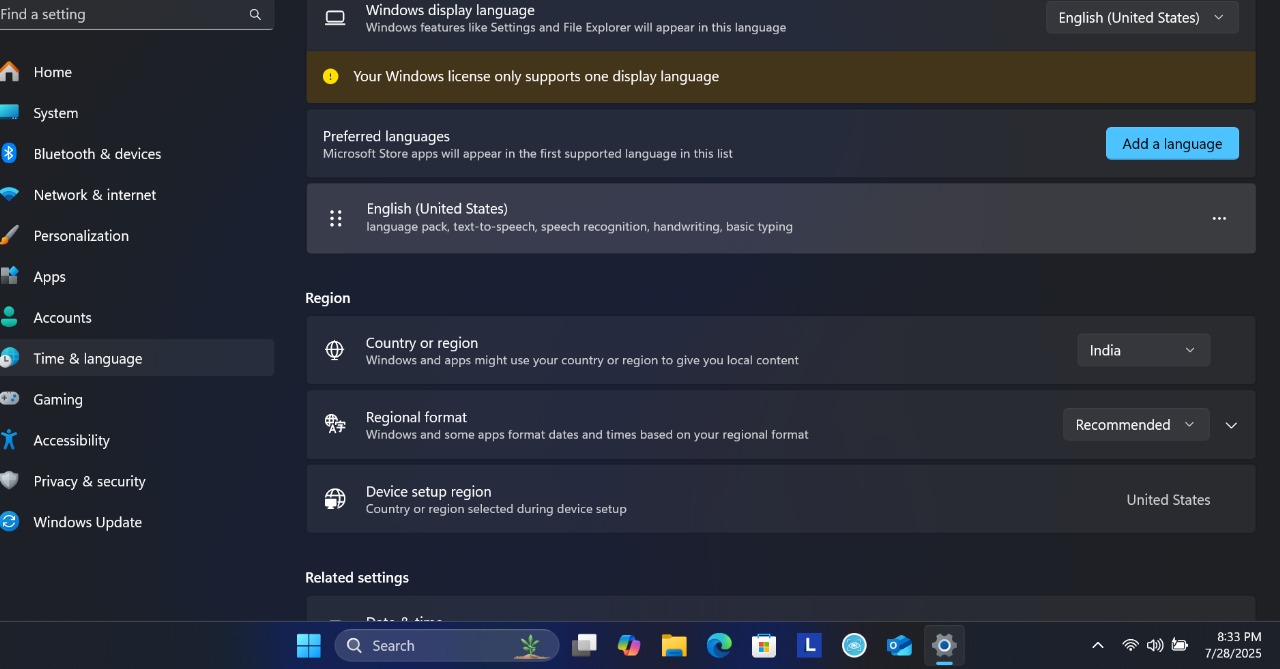The height and width of the screenshot is (669, 1280).
Task: Click the Country or region globe icon
Action: point(335,350)
